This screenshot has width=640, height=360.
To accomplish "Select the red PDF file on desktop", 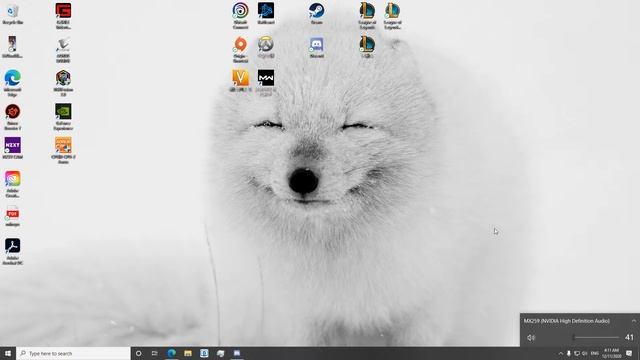I will 12,216.
